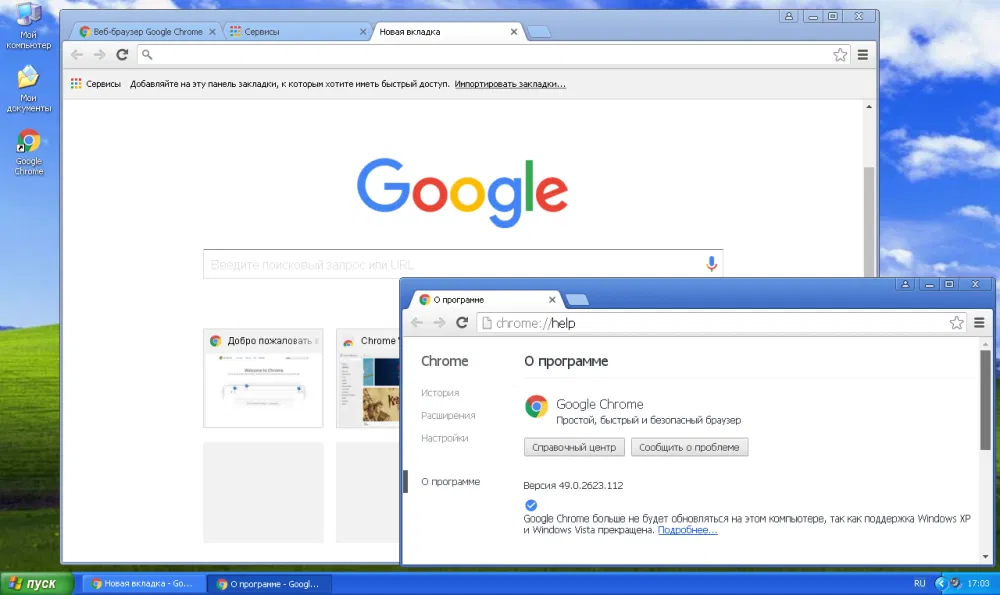The image size is (1000, 595).
Task: Open the Chrome thumbnail tile next to Добро пожаловать
Action: pyautogui.click(x=368, y=378)
